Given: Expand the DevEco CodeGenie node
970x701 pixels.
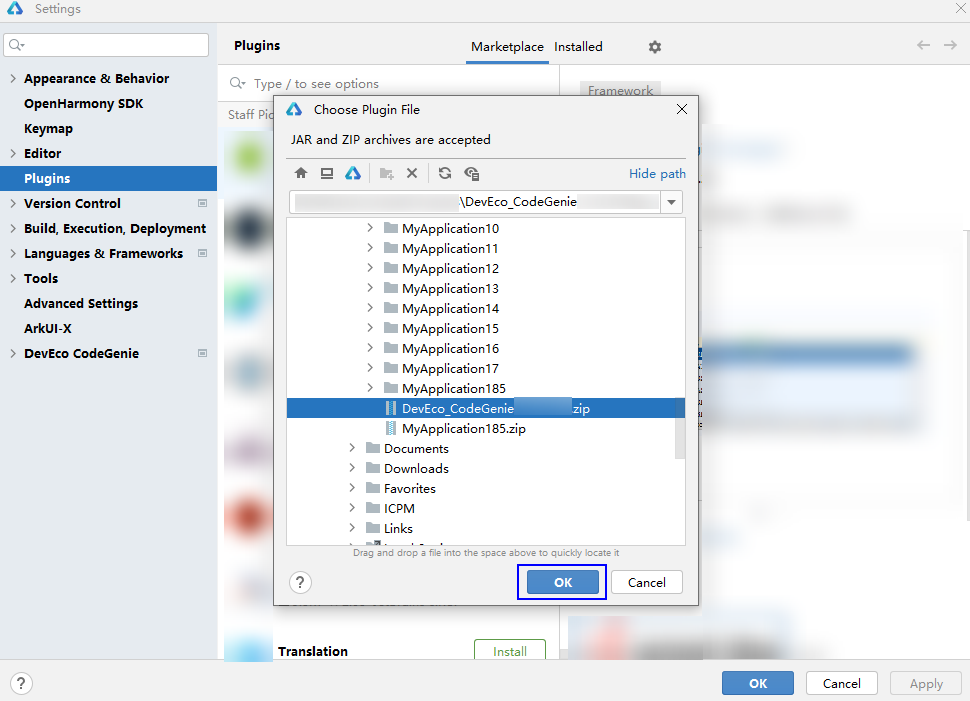Looking at the screenshot, I should click(x=13, y=353).
